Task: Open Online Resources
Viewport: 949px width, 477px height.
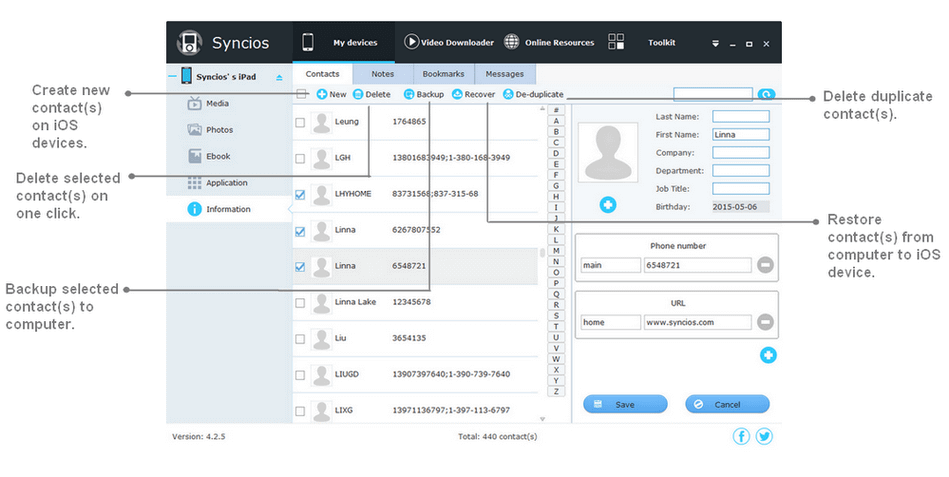Action: [549, 42]
